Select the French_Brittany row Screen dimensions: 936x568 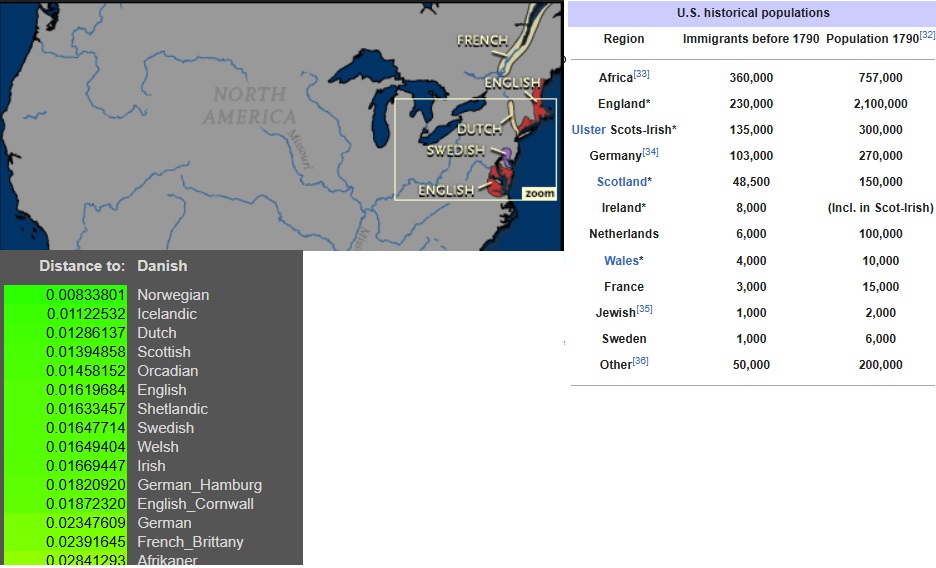pyautogui.click(x=153, y=542)
